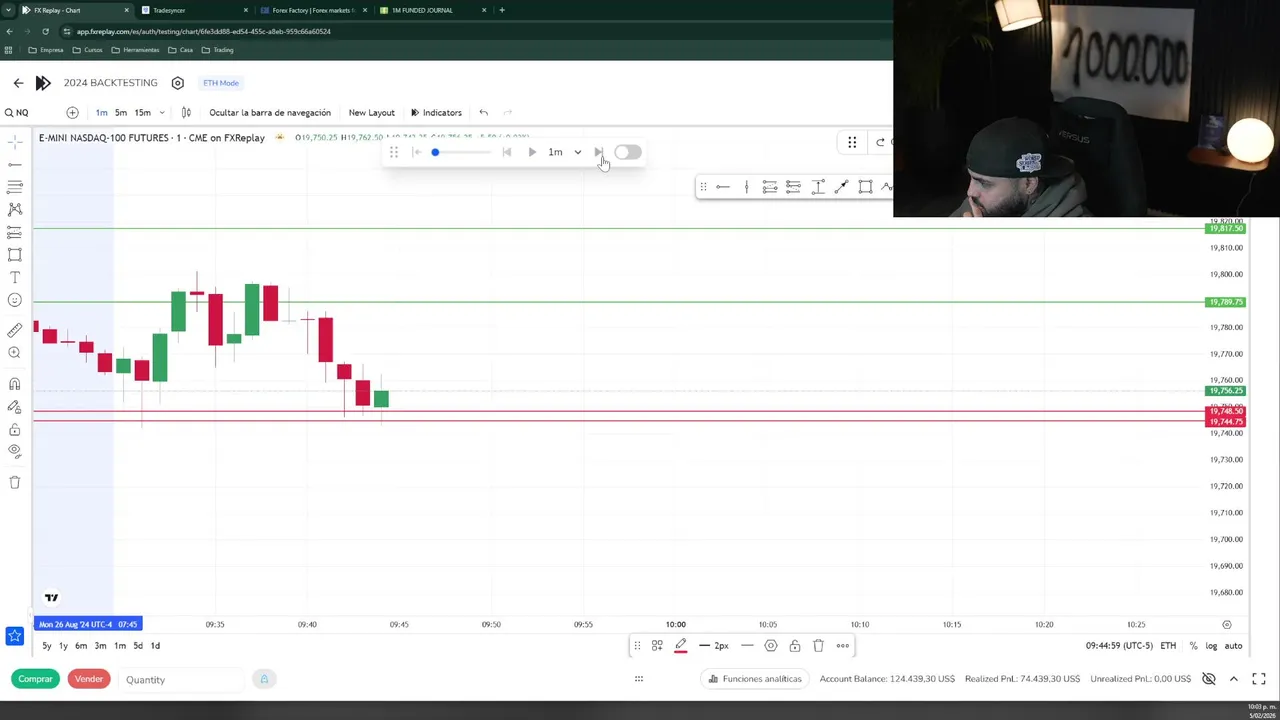Search symbol NQ

[17, 112]
